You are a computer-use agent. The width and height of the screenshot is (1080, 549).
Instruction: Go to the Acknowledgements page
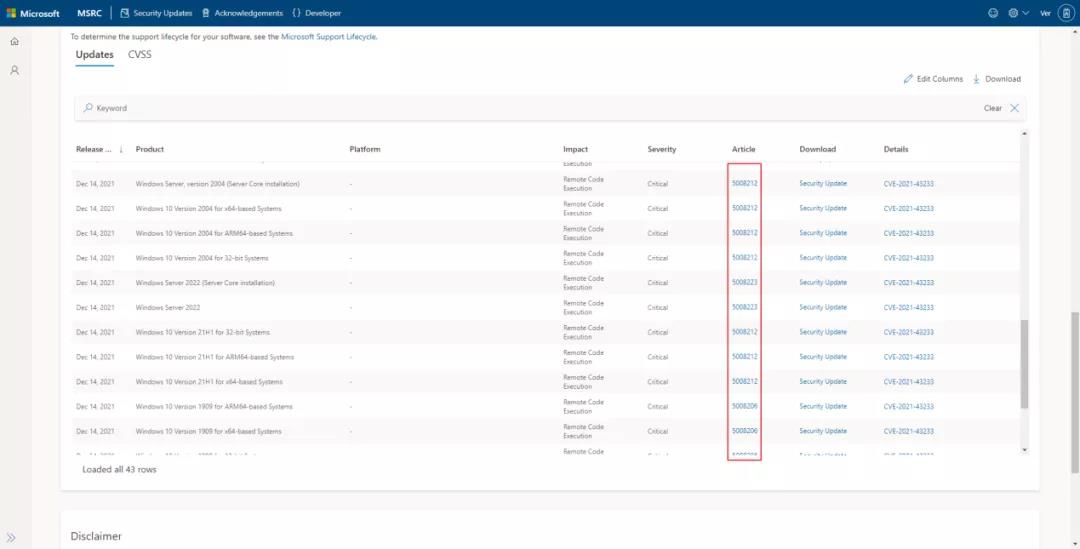(x=243, y=13)
